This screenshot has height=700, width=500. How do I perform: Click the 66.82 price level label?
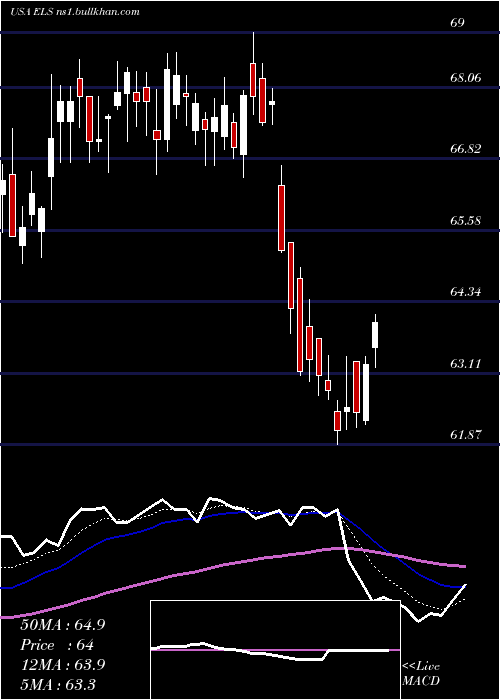pyautogui.click(x=466, y=149)
